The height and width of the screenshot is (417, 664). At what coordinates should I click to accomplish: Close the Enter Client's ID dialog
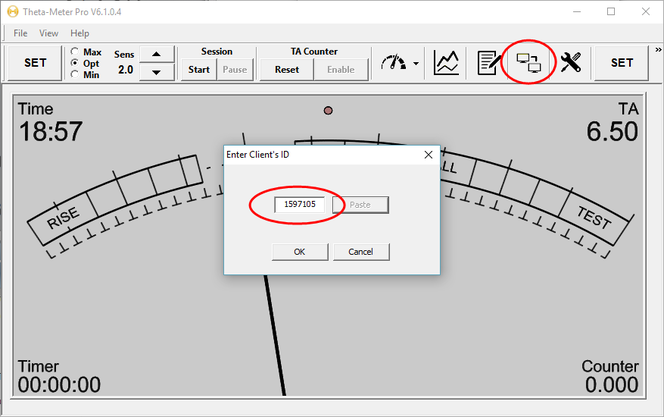428,155
